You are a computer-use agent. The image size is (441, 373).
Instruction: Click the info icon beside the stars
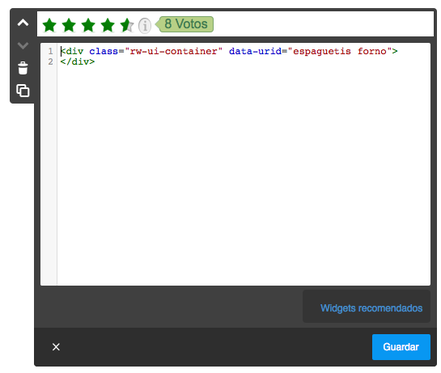coord(145,25)
